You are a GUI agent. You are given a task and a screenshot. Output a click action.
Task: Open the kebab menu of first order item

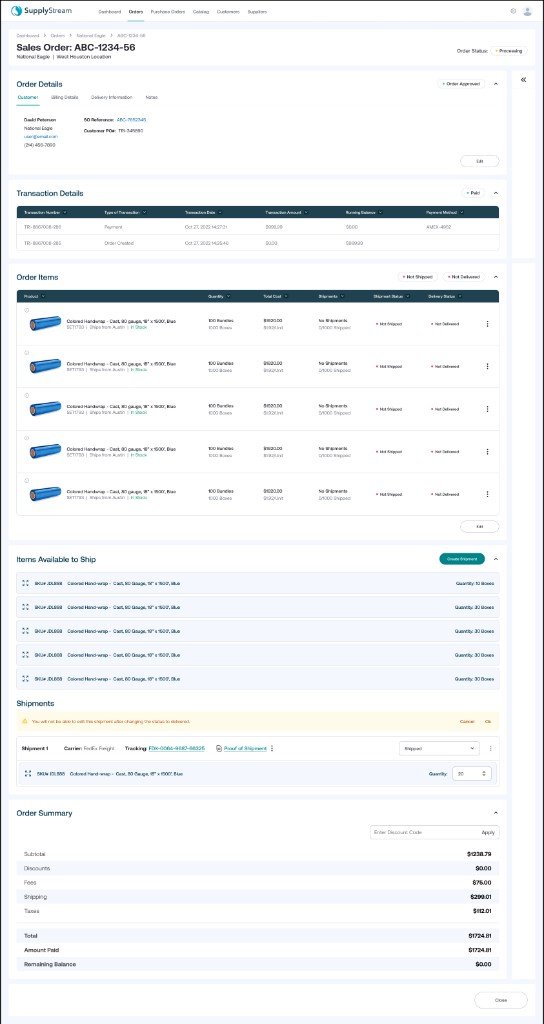pos(487,324)
